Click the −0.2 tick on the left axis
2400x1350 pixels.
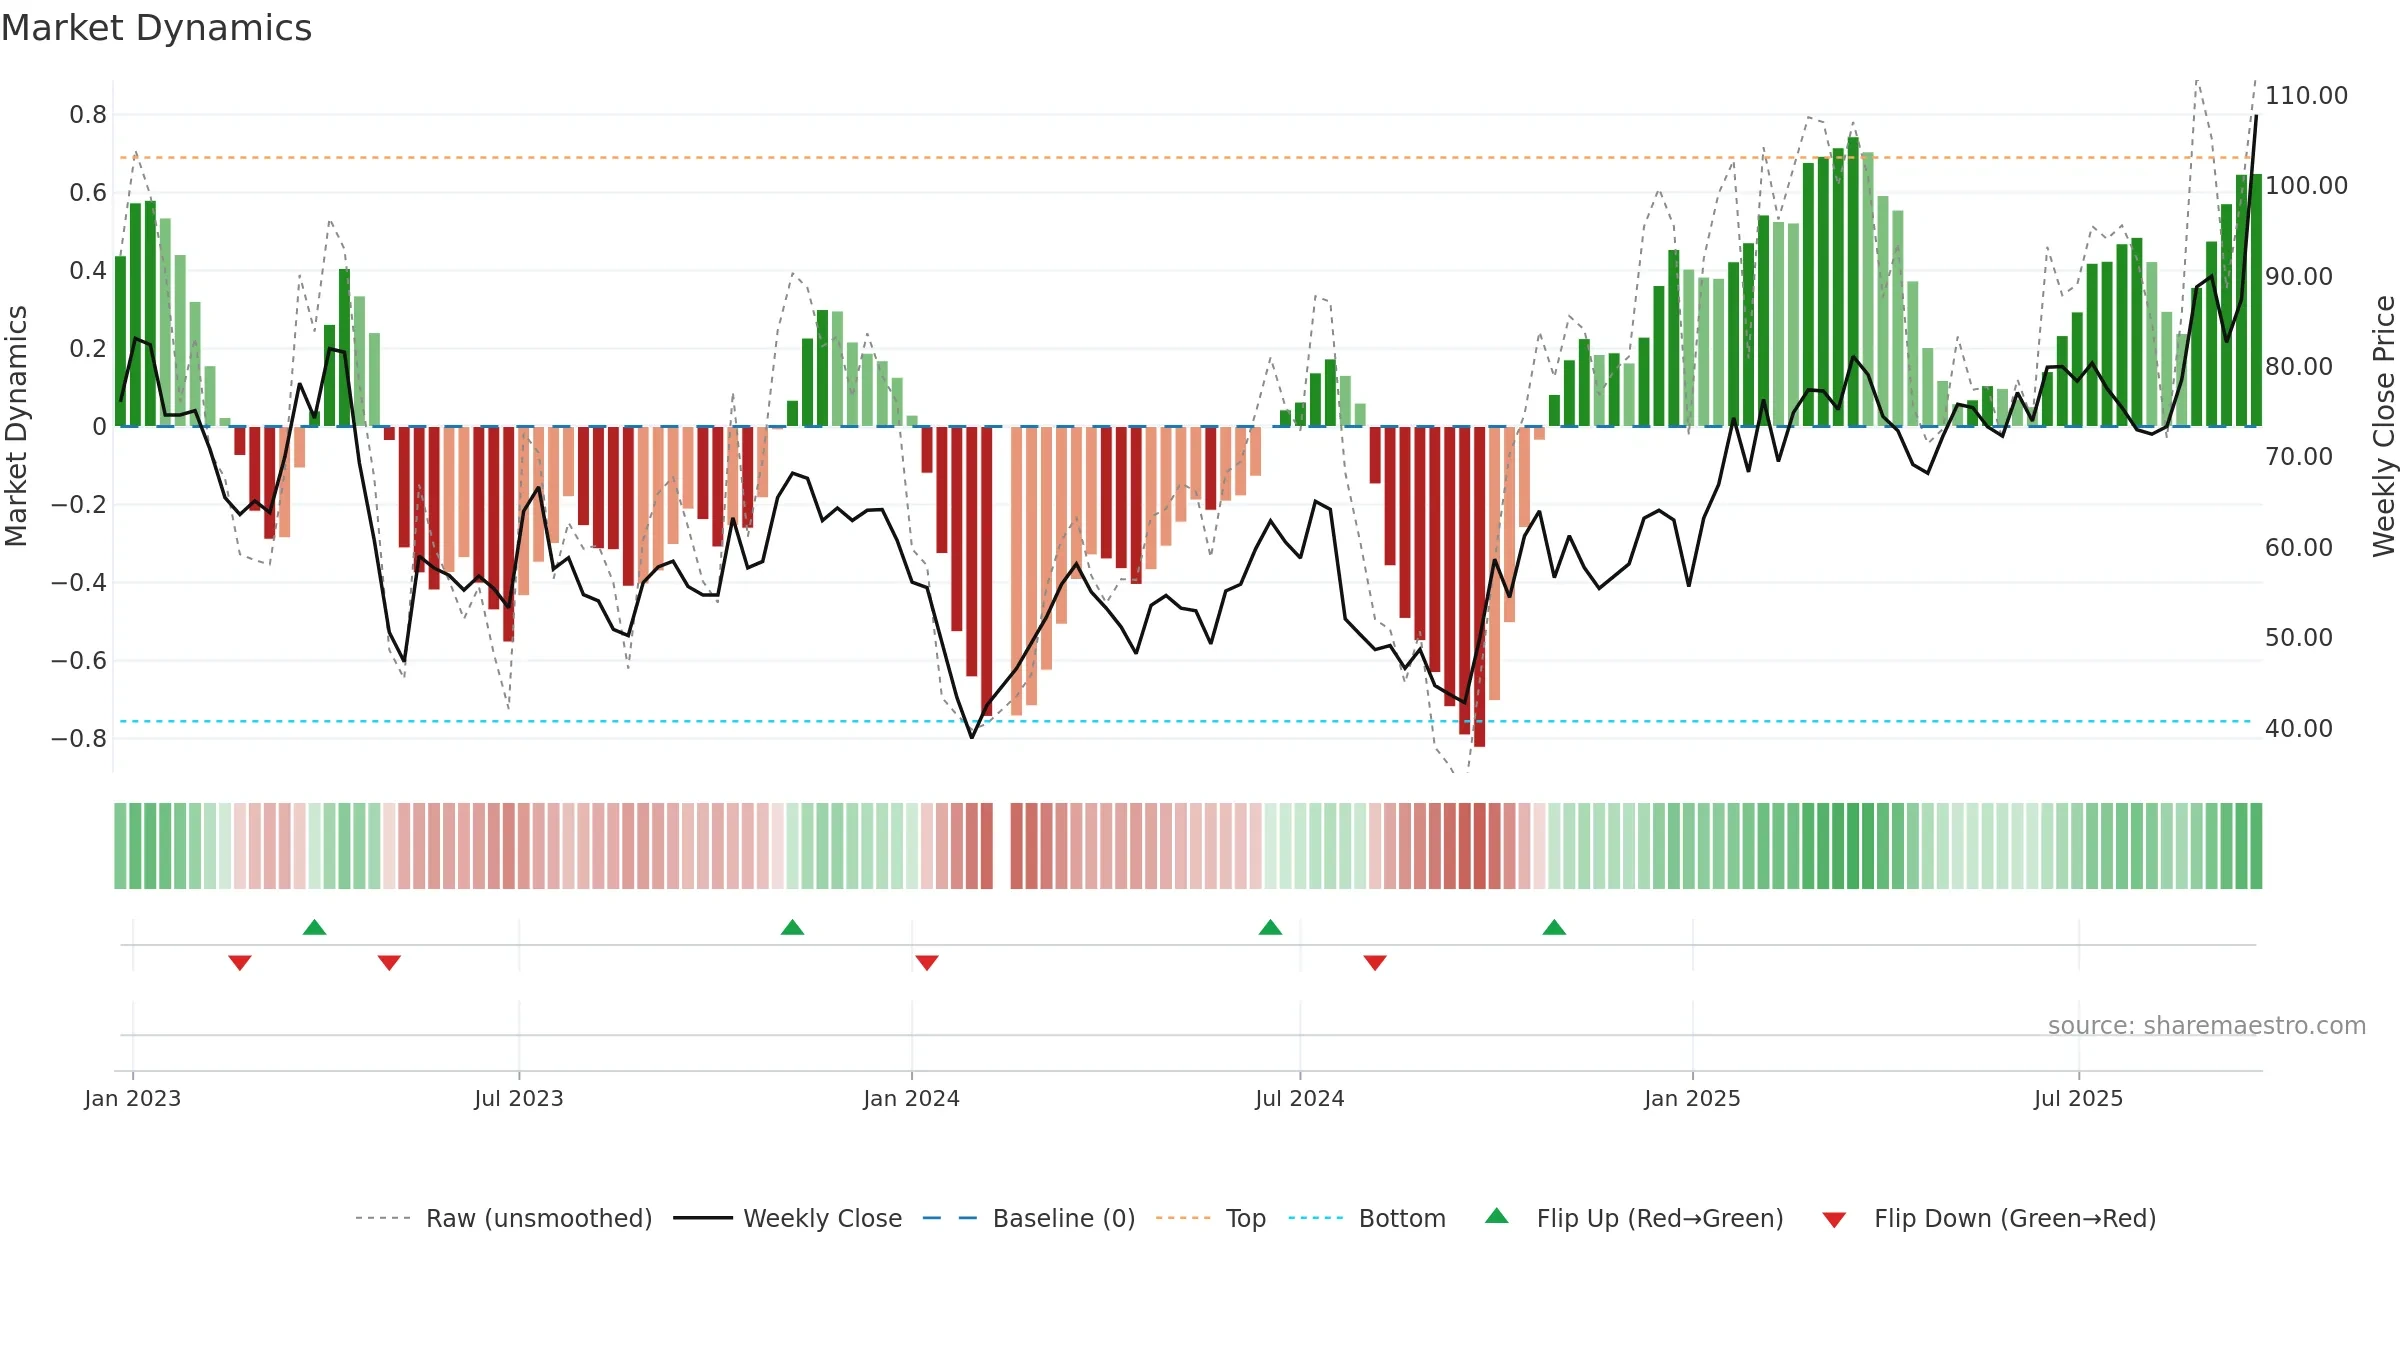point(79,505)
